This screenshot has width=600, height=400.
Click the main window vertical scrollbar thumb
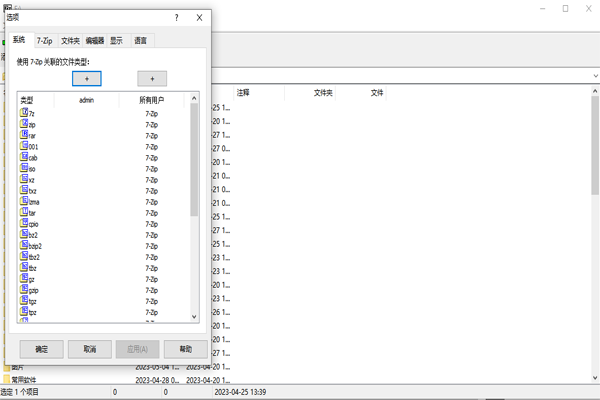(595, 145)
